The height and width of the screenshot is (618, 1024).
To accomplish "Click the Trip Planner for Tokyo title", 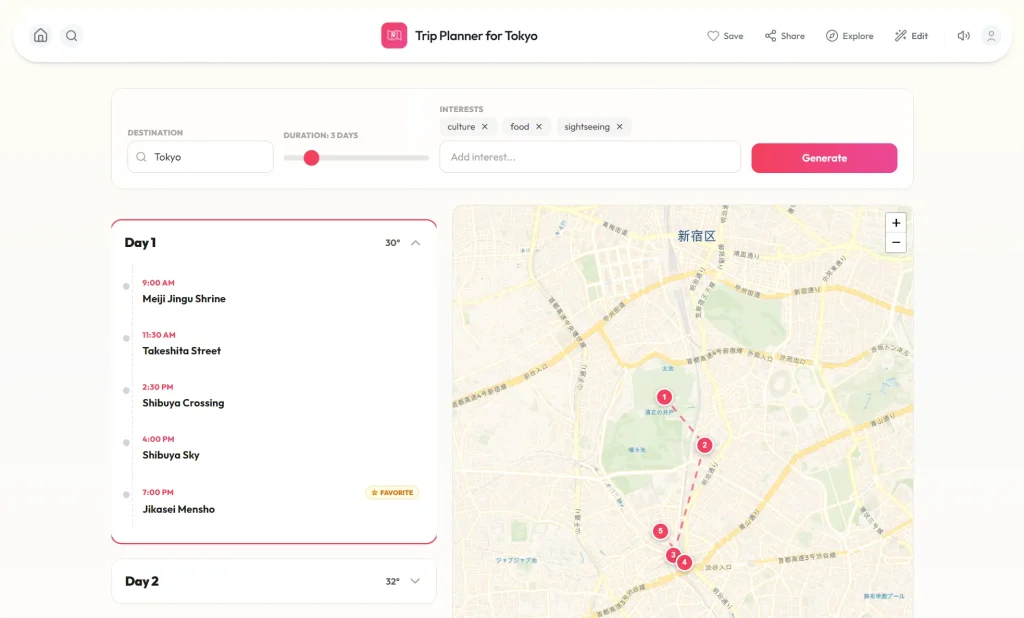I will tap(476, 36).
